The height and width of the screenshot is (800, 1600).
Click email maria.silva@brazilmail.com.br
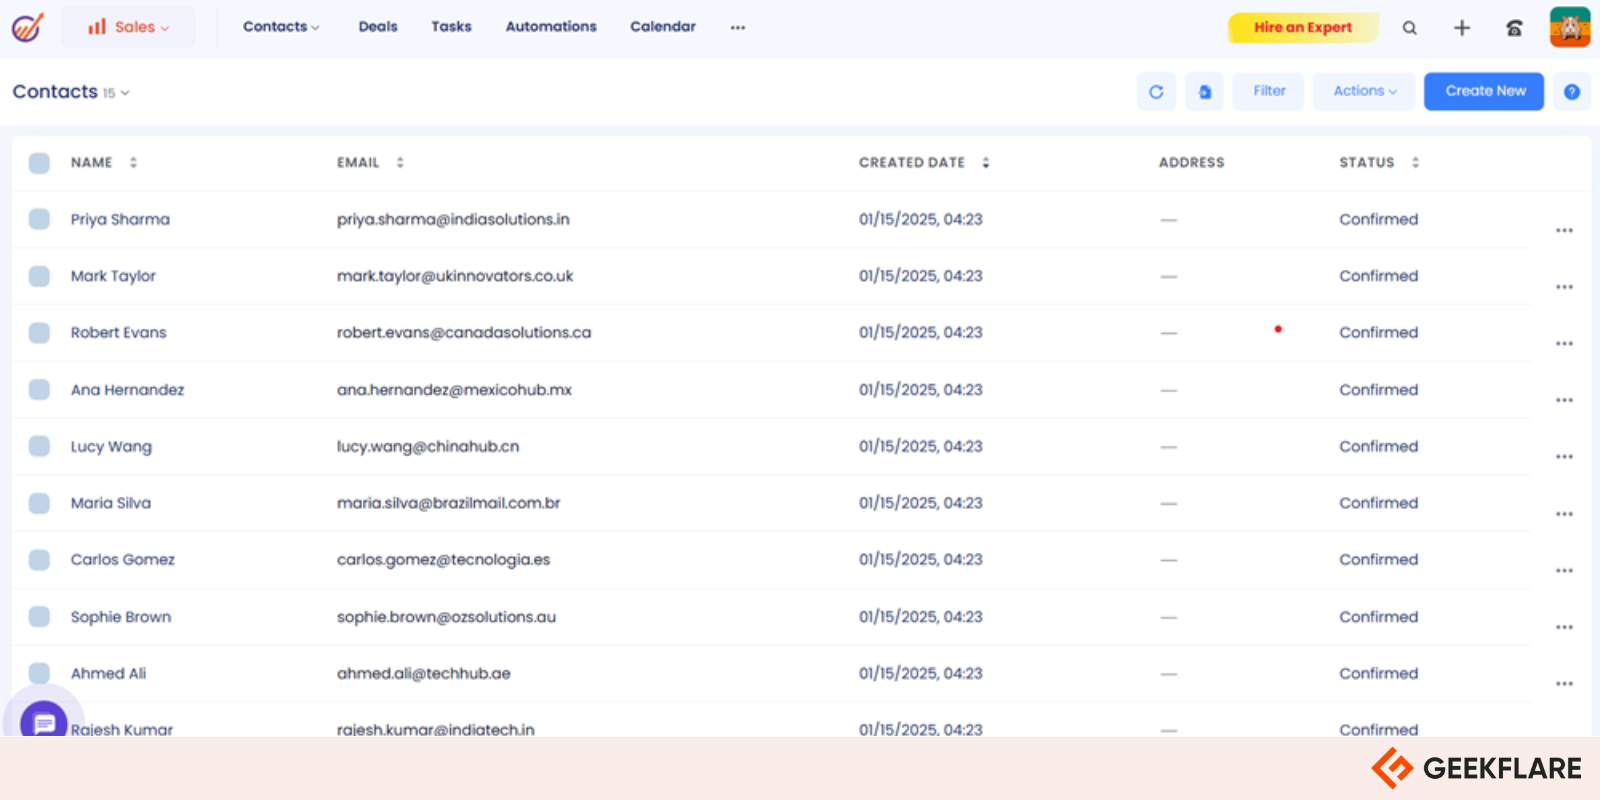(x=448, y=504)
